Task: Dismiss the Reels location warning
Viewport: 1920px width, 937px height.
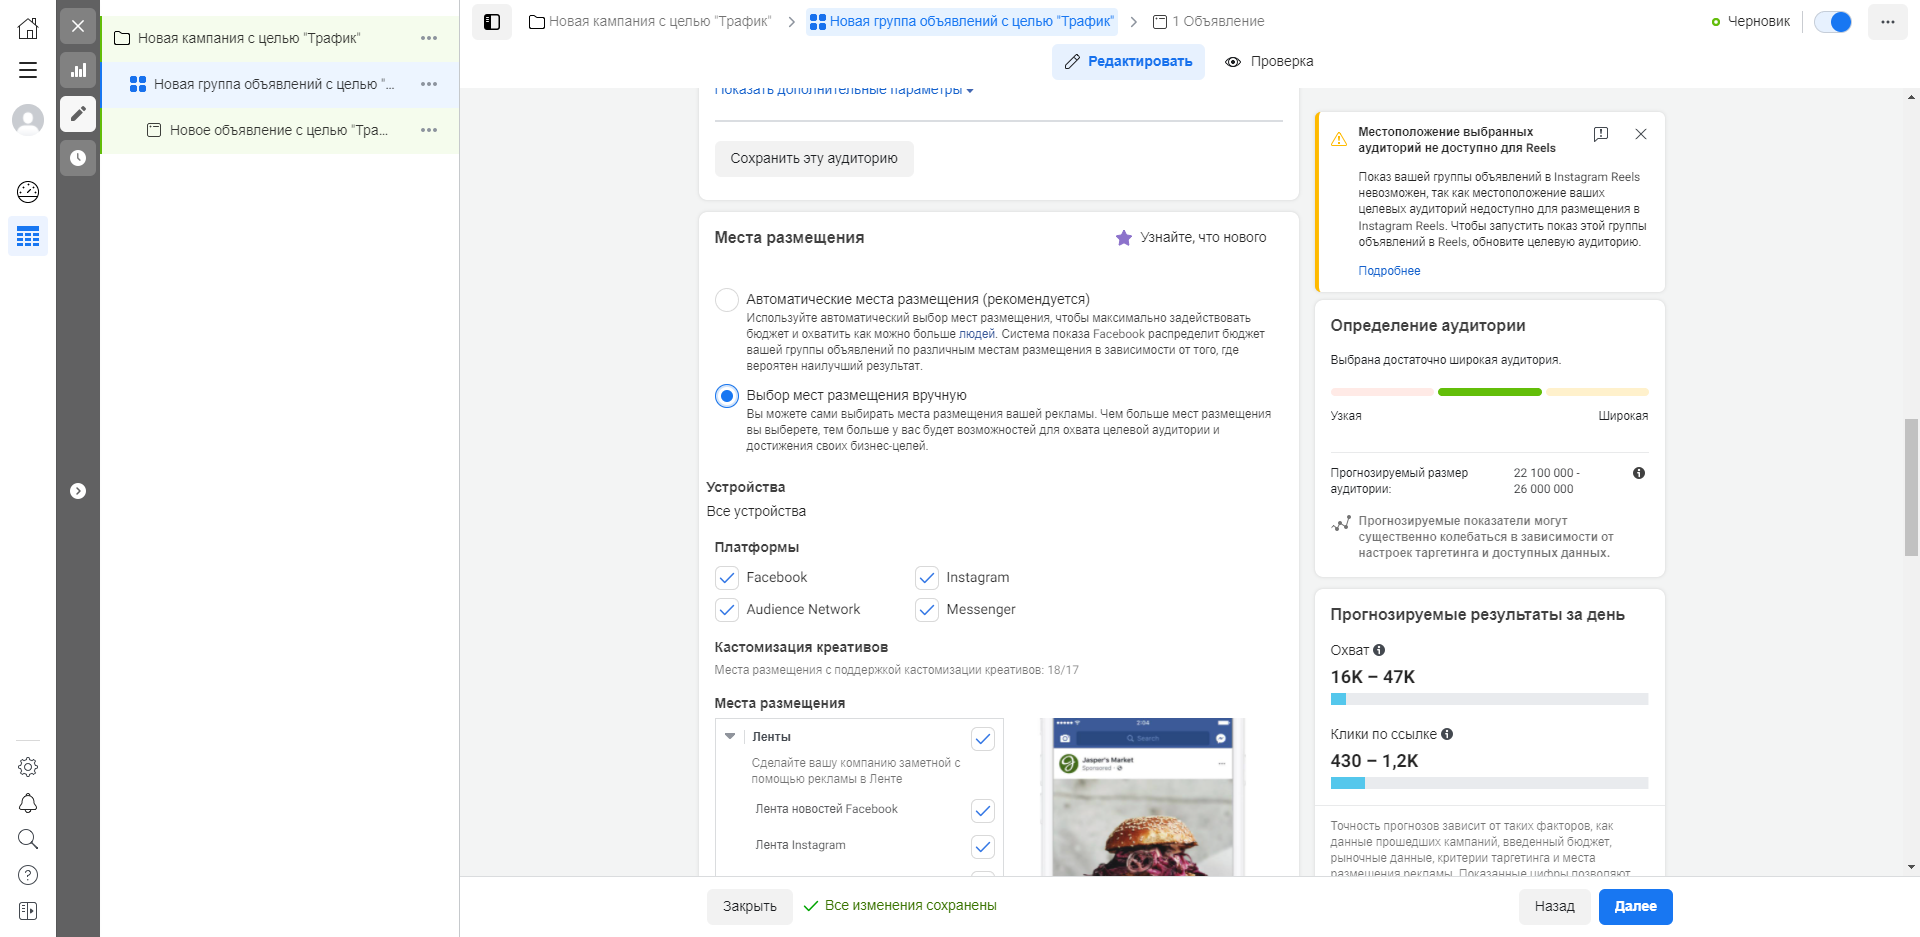Action: point(1641,134)
